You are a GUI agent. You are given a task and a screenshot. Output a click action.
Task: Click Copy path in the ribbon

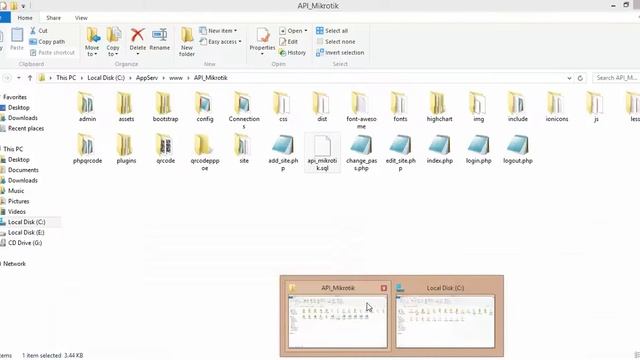47,42
